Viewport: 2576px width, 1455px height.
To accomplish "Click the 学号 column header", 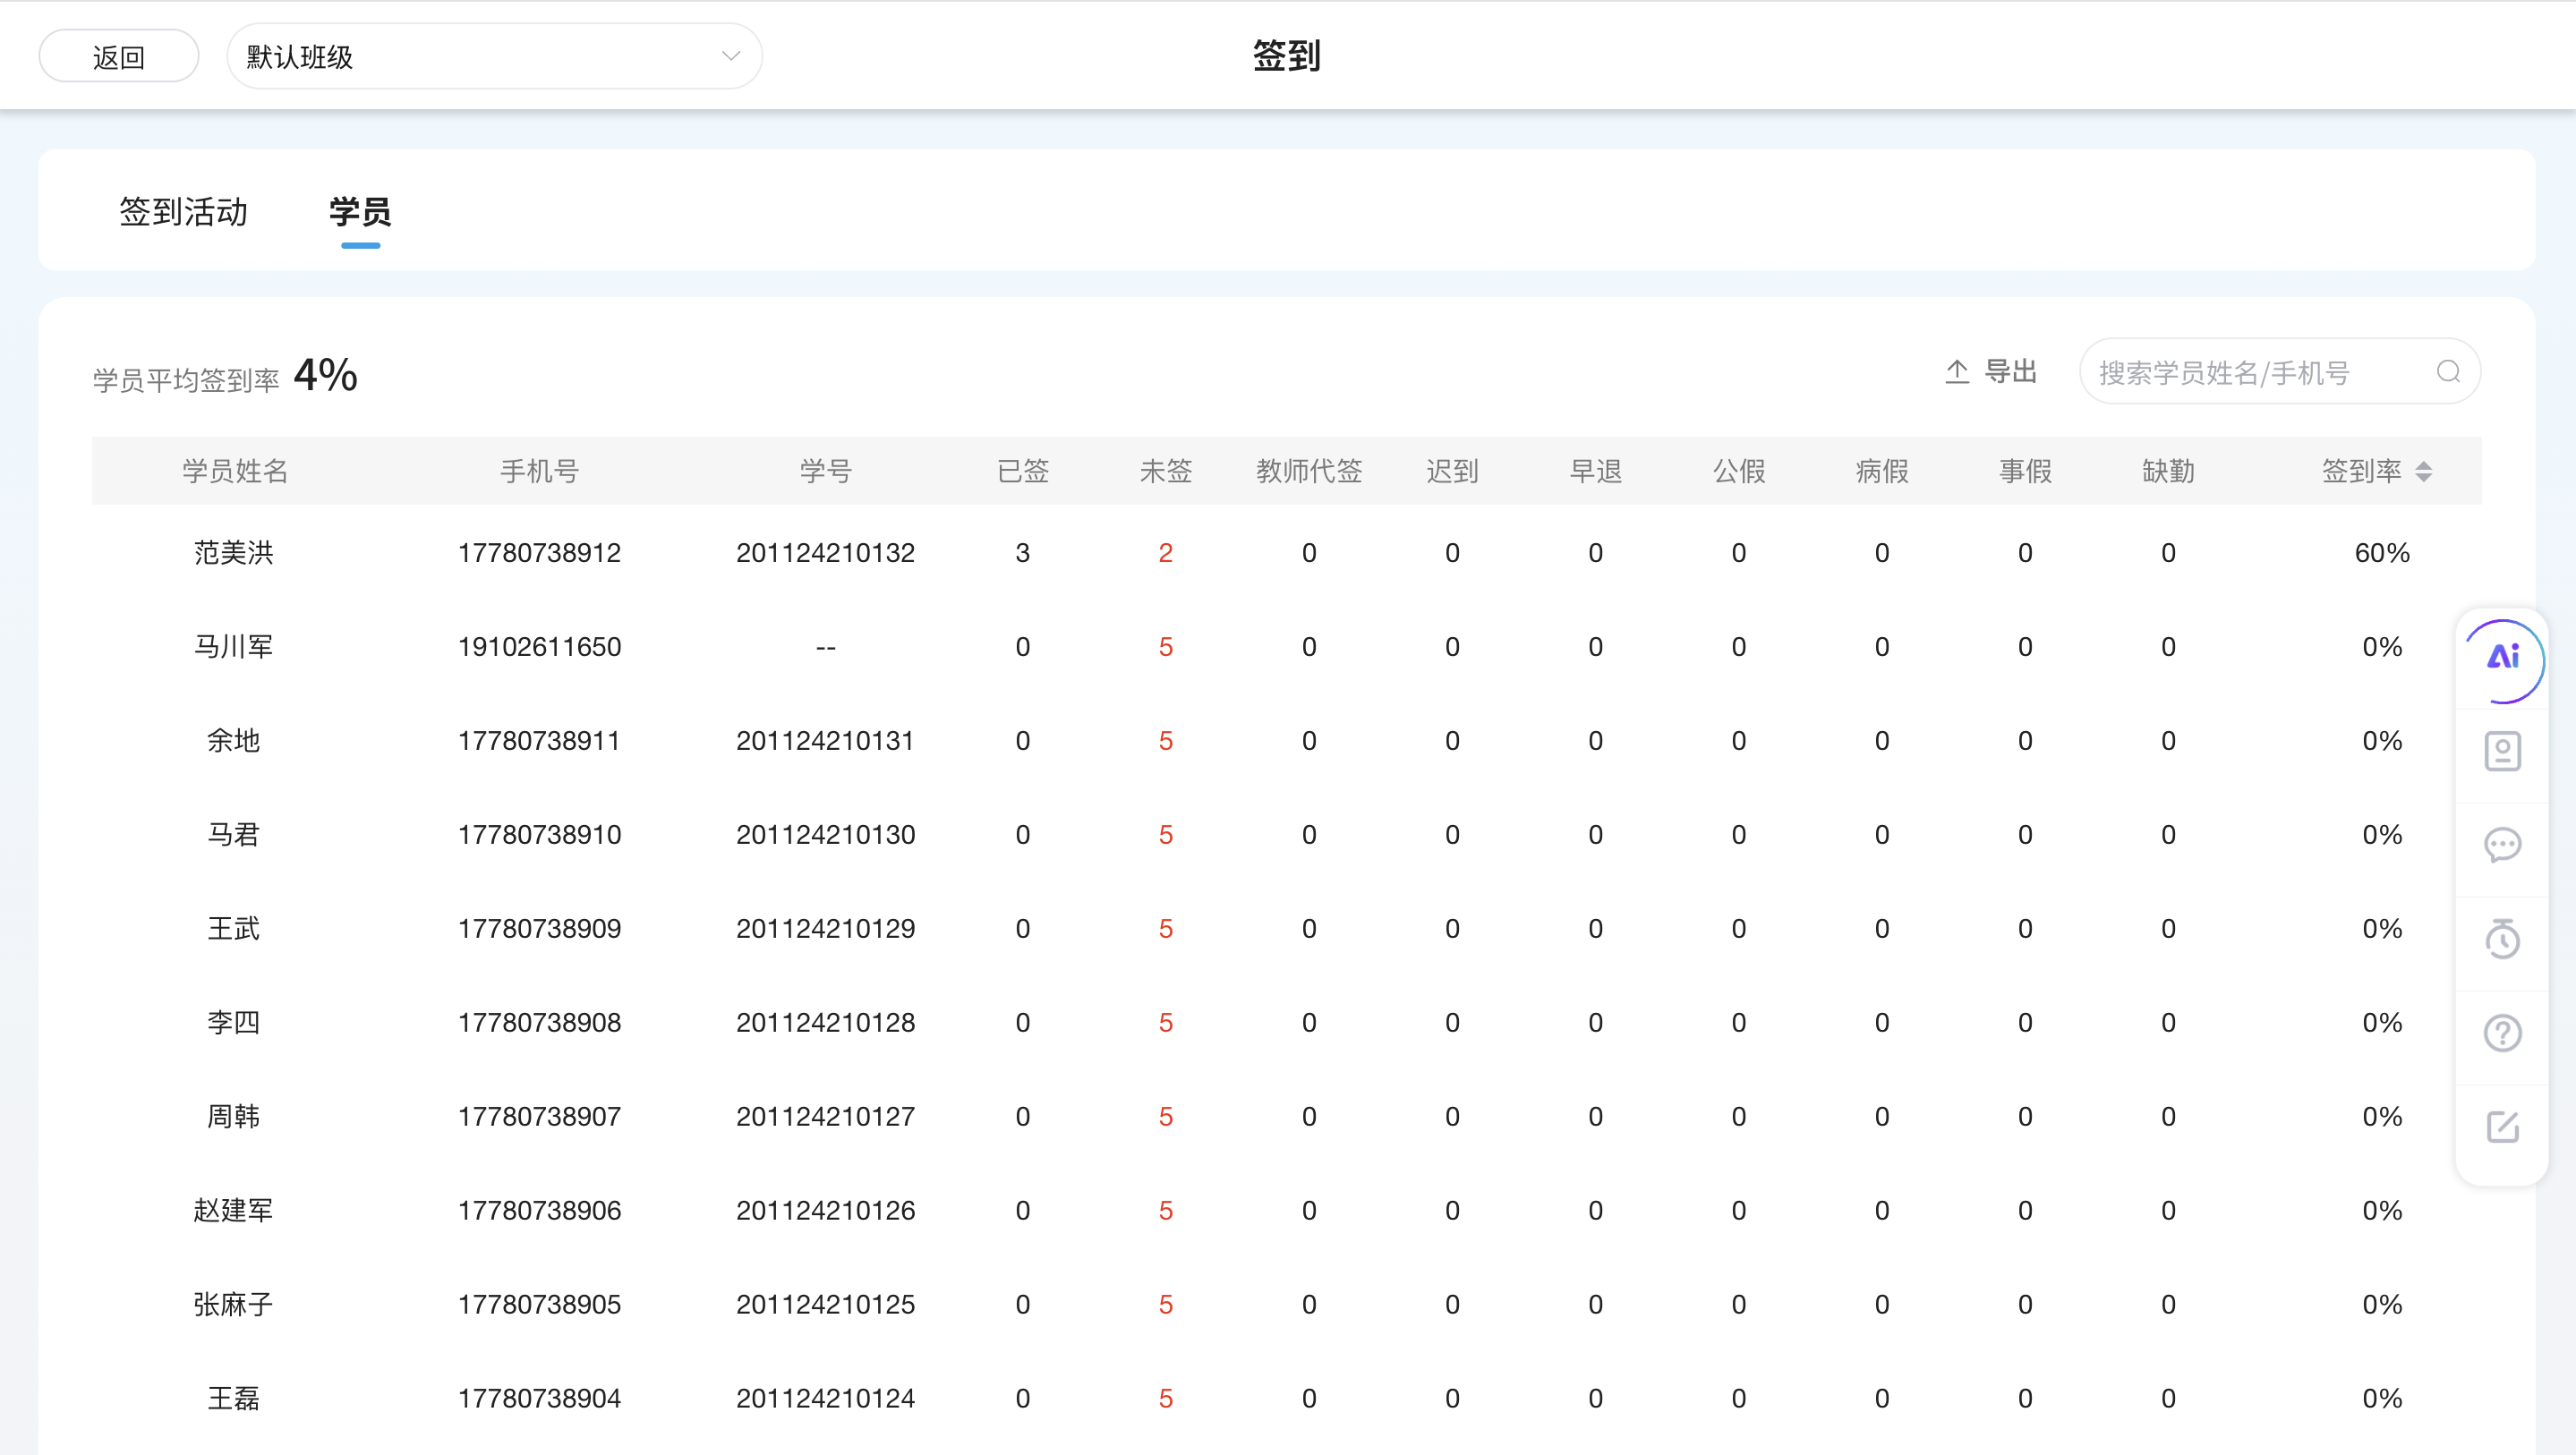I will tap(826, 471).
